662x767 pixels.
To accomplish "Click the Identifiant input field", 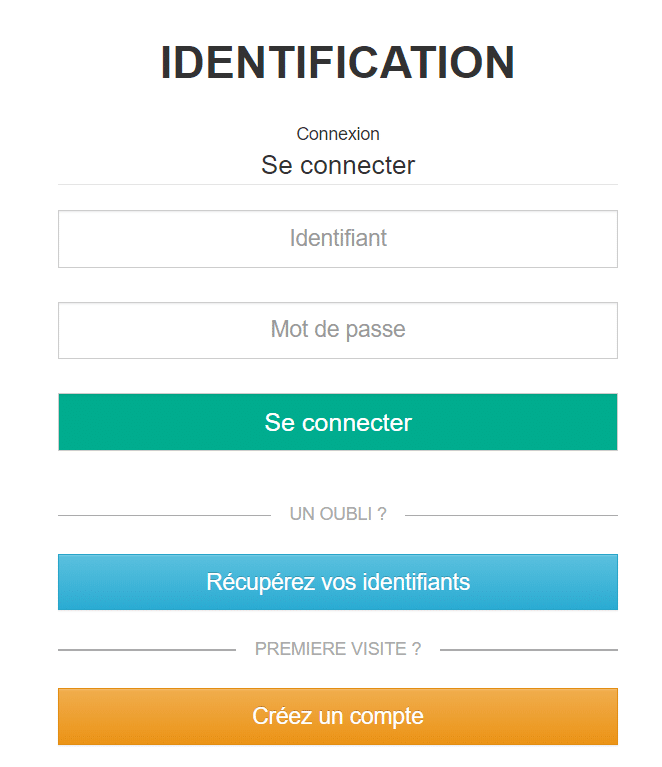I will coord(338,239).
